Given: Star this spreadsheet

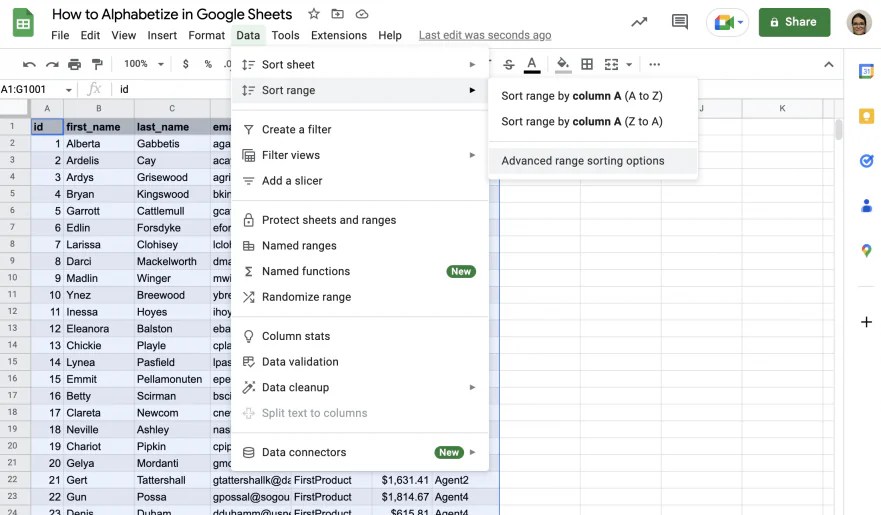Looking at the screenshot, I should pyautogui.click(x=314, y=14).
